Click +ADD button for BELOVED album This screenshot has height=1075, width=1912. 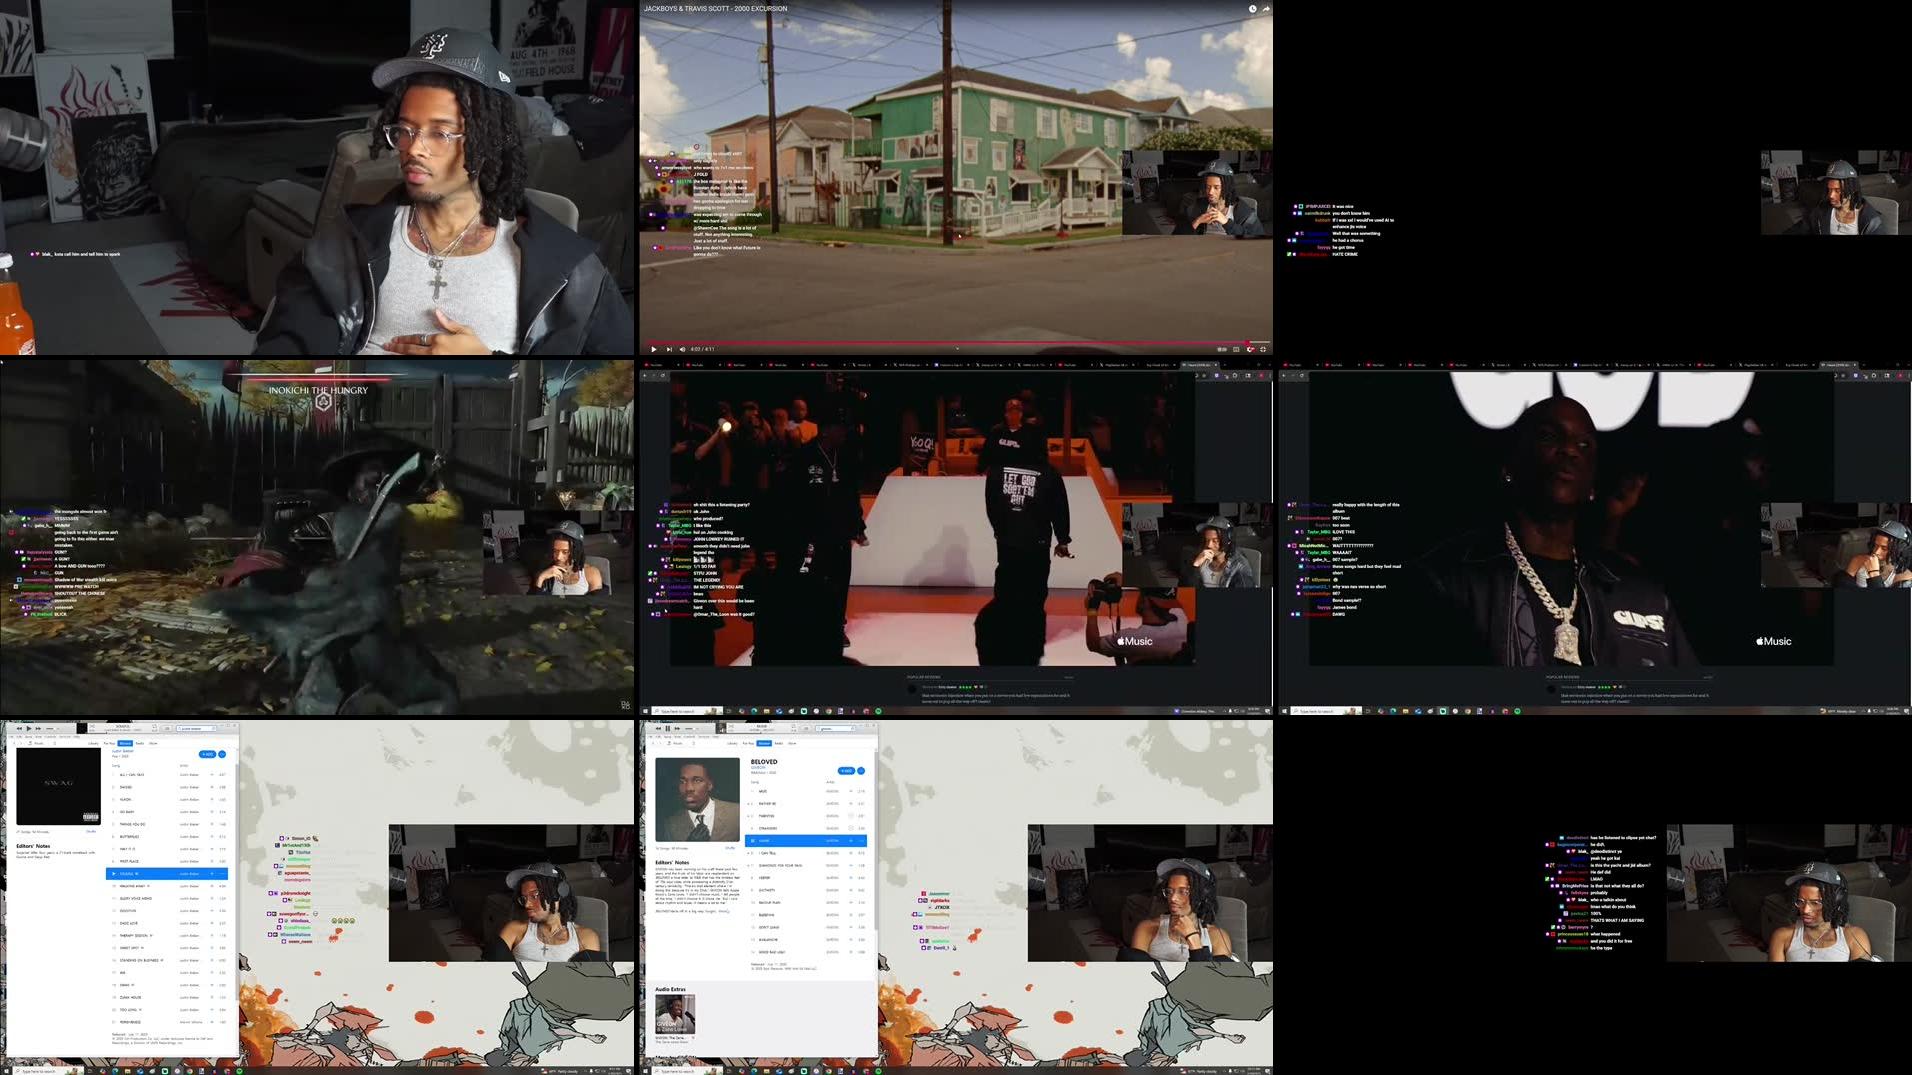[x=846, y=771]
